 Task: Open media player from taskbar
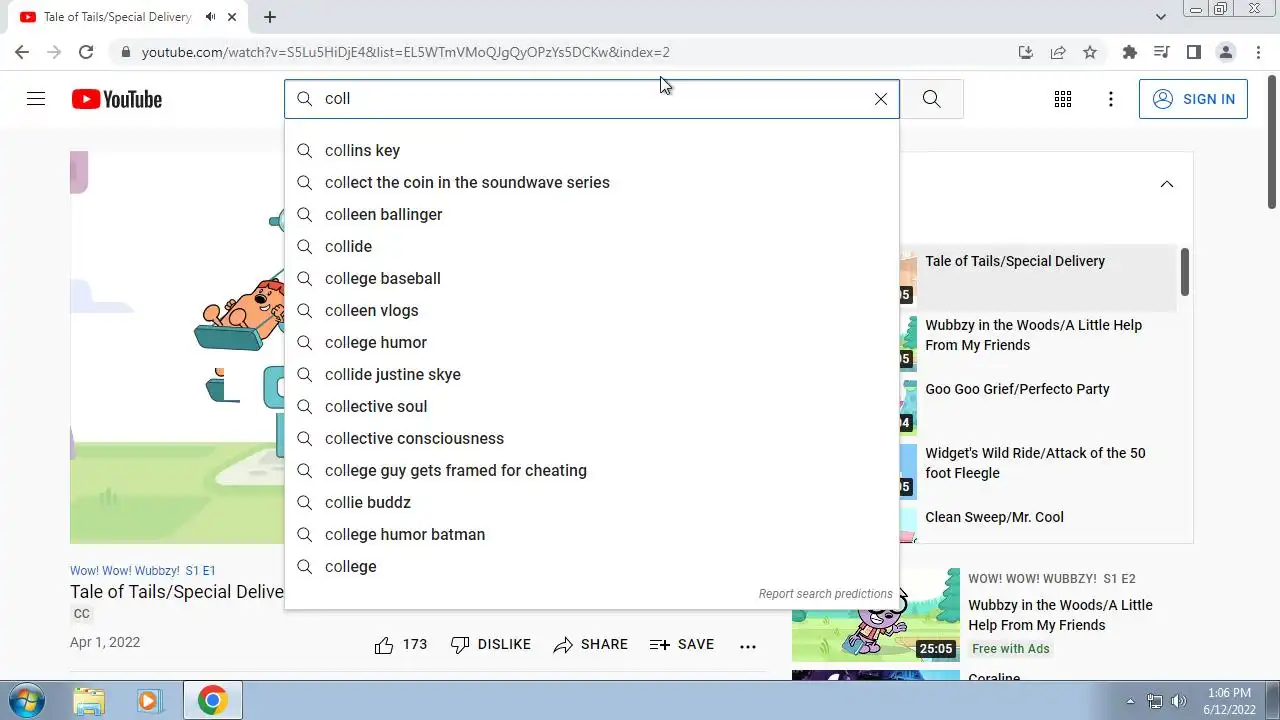150,700
